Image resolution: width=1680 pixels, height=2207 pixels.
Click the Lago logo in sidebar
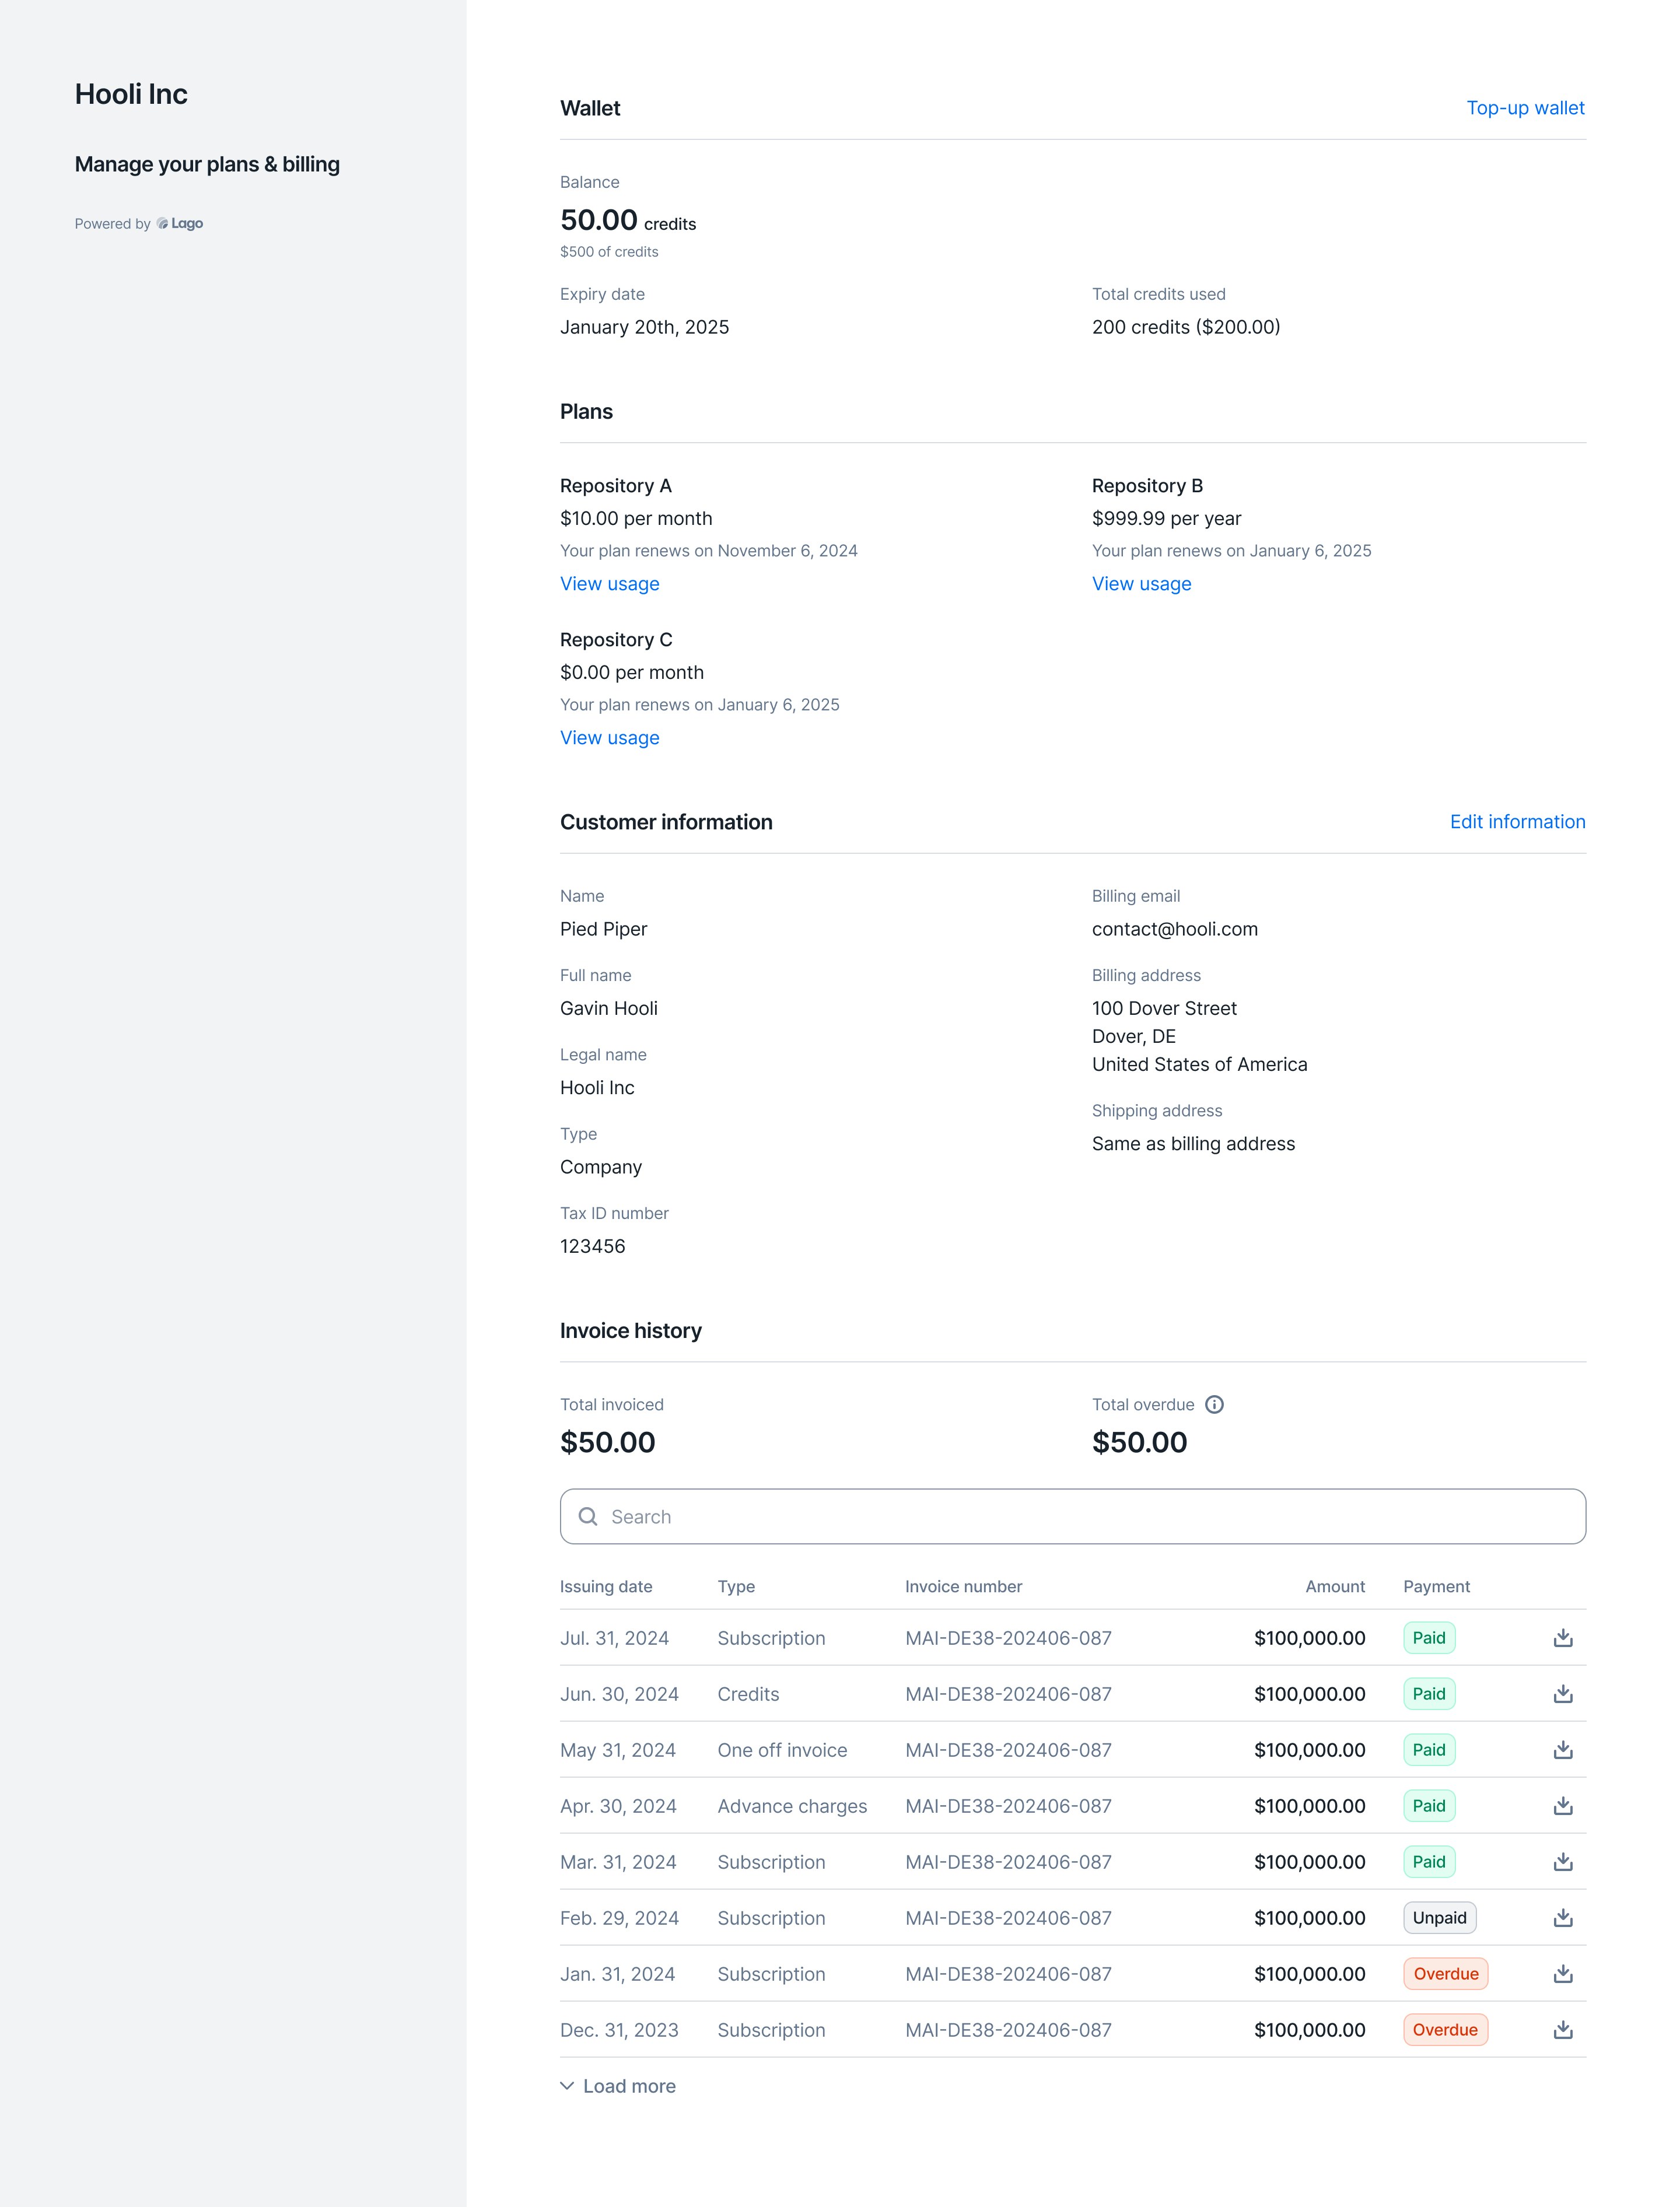180,224
